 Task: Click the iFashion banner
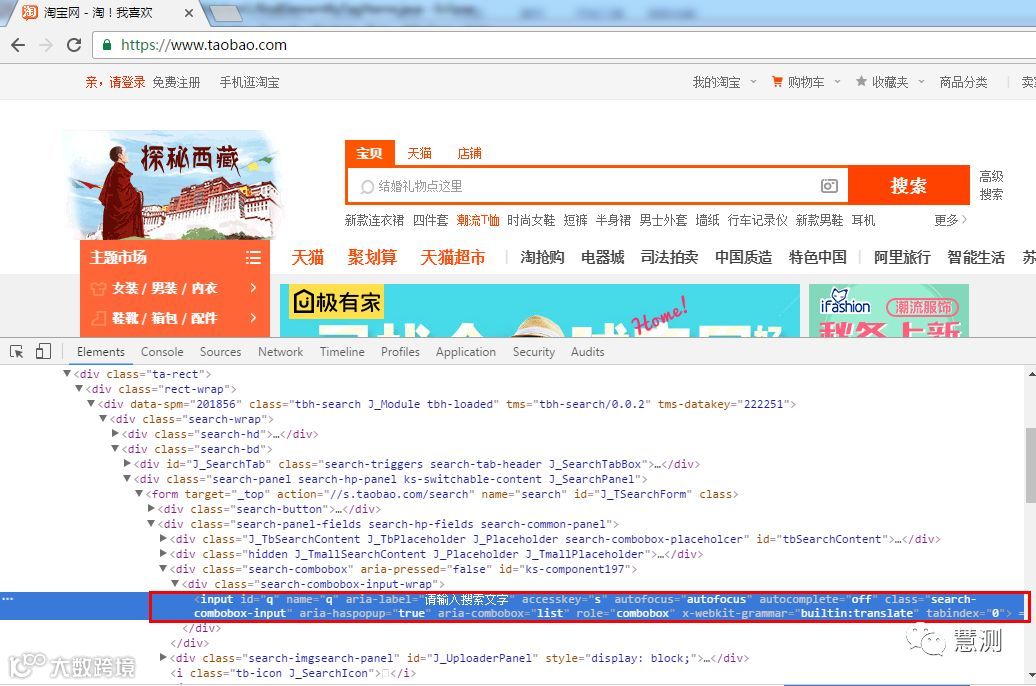[889, 311]
